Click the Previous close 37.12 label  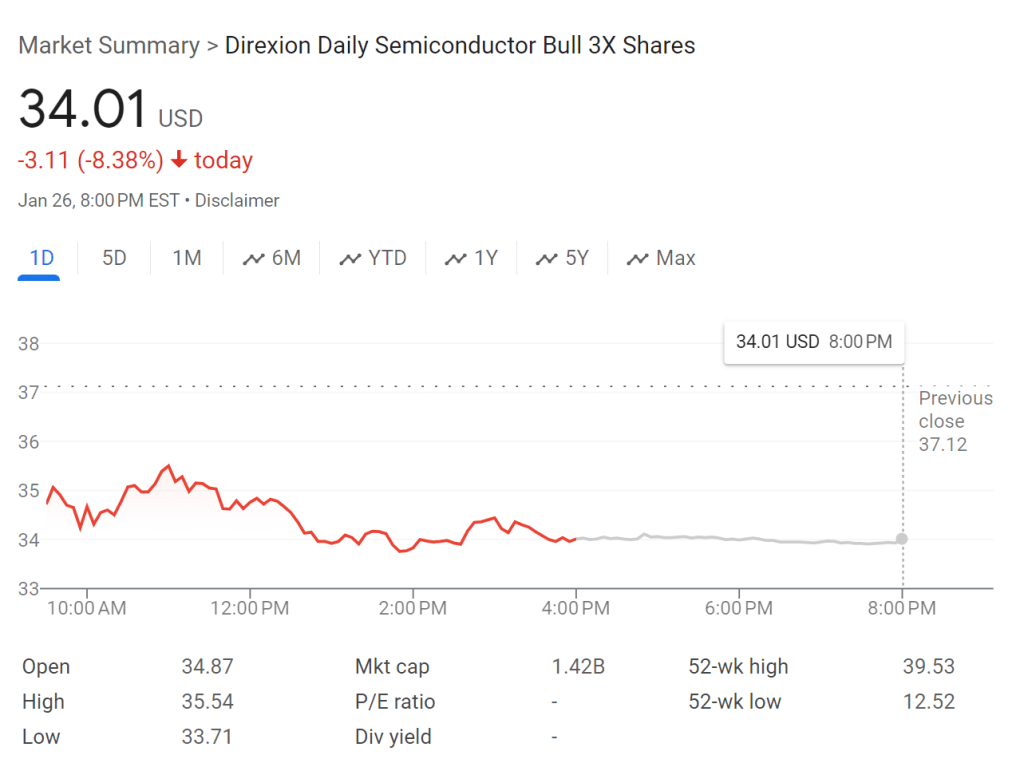[955, 421]
